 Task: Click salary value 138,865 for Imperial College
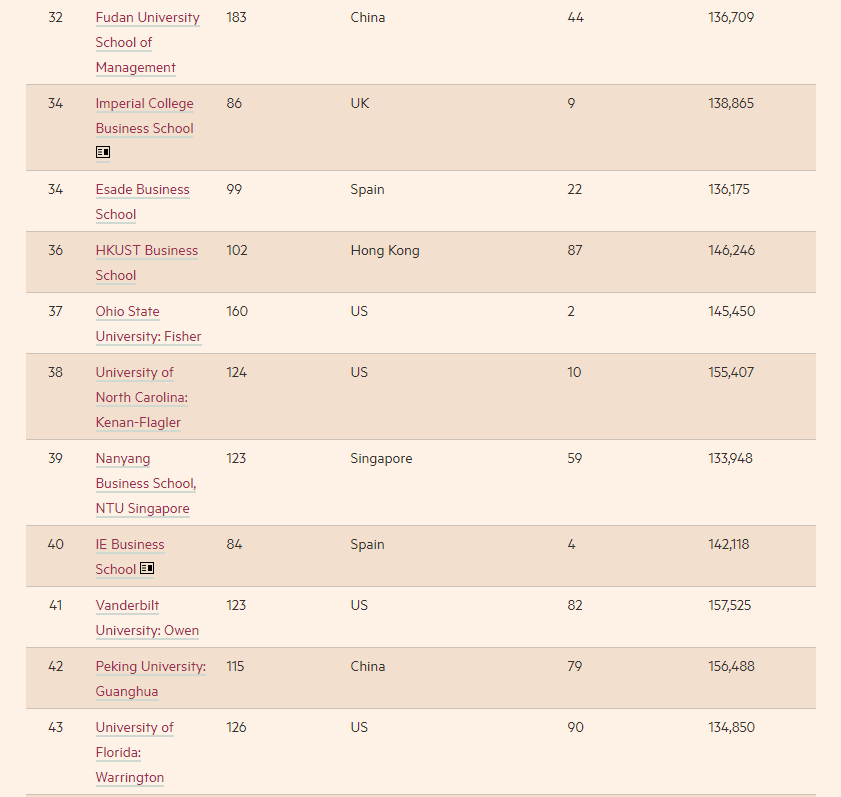point(731,103)
